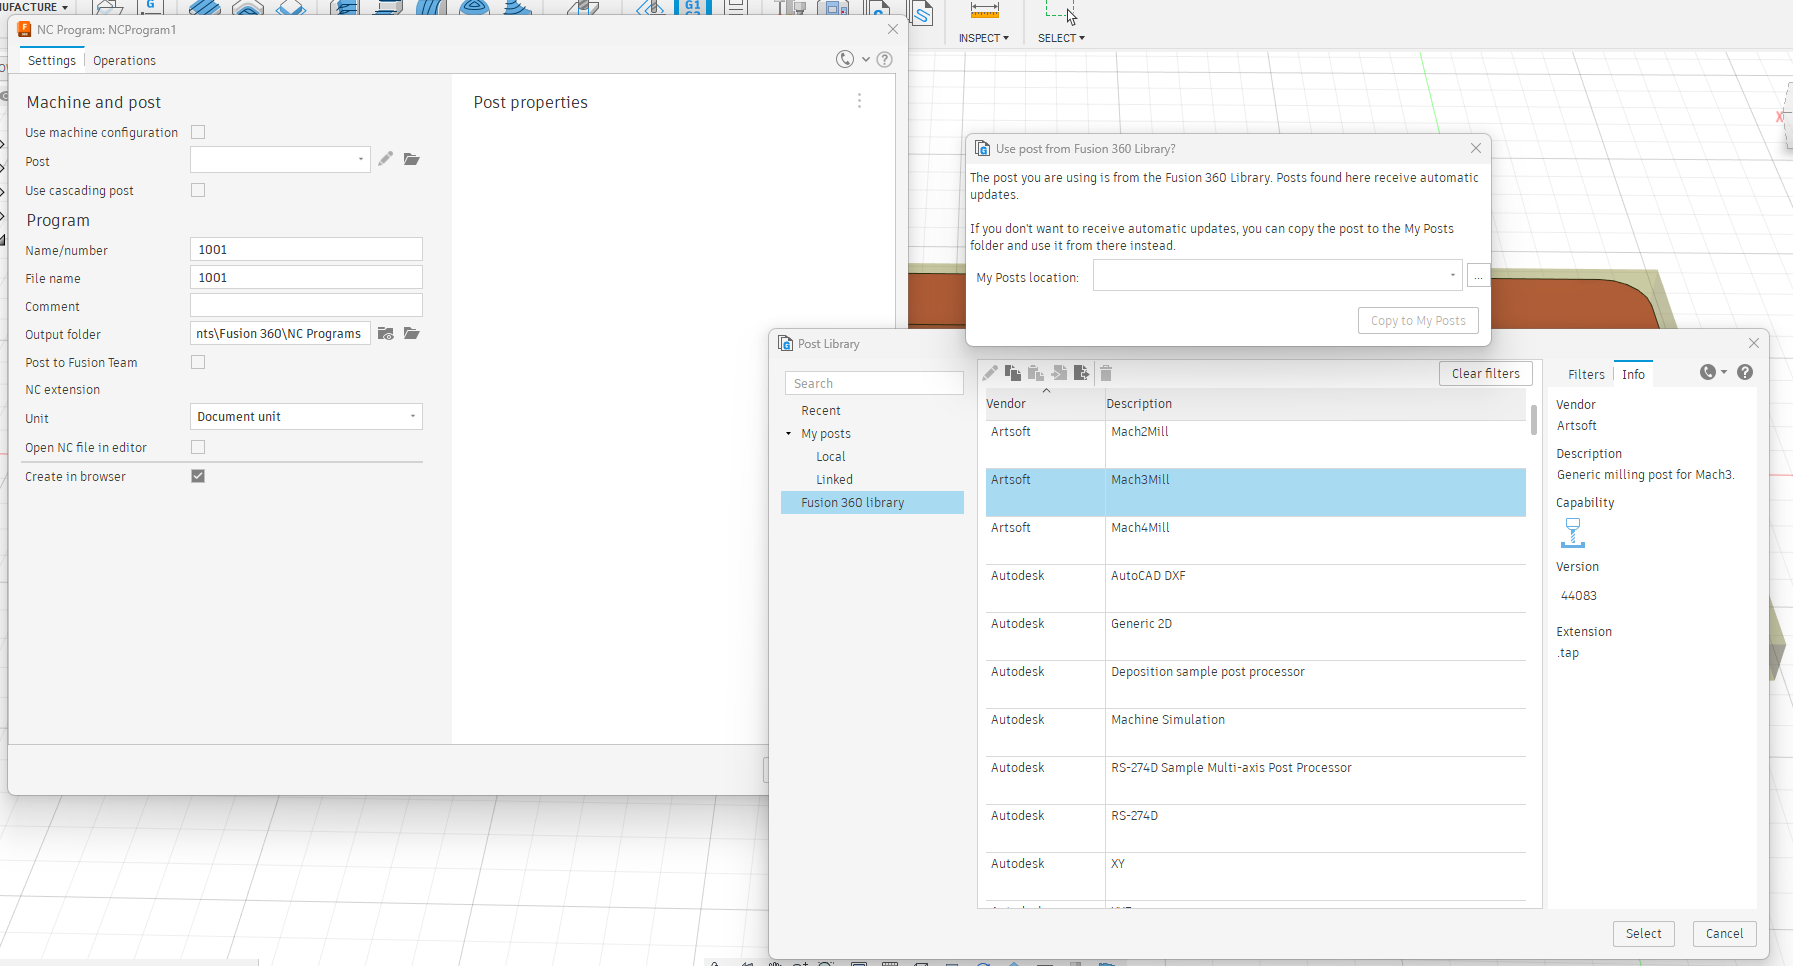Click the export post icon in Post Library toolbar
This screenshot has height=966, width=1793.
1081,373
